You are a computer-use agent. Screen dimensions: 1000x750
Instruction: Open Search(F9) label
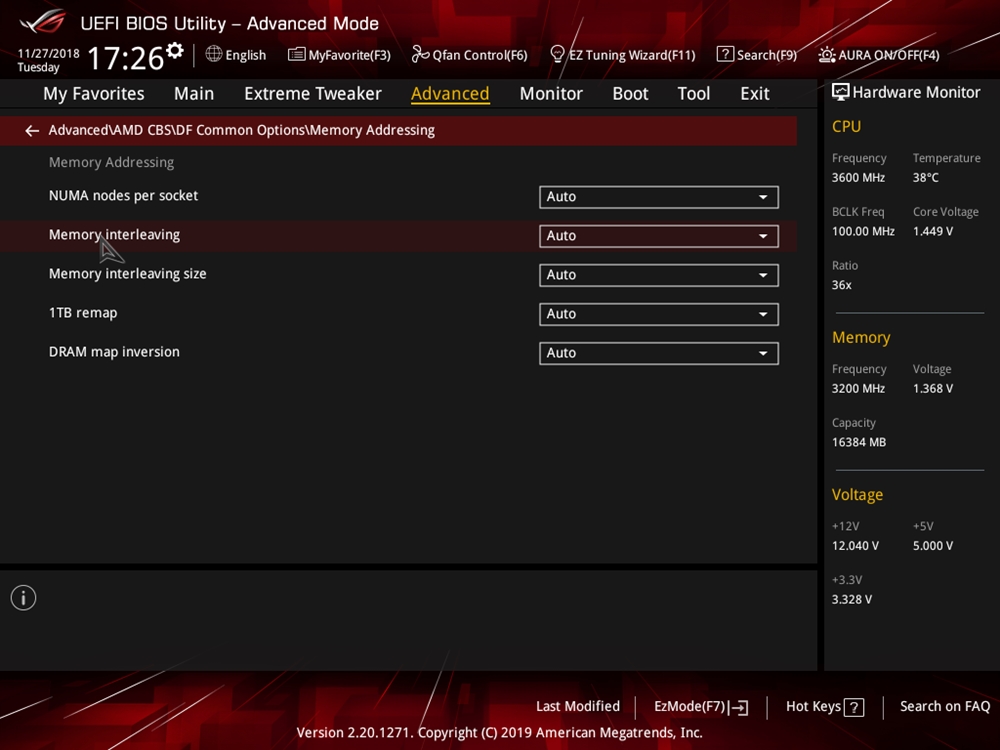(767, 55)
